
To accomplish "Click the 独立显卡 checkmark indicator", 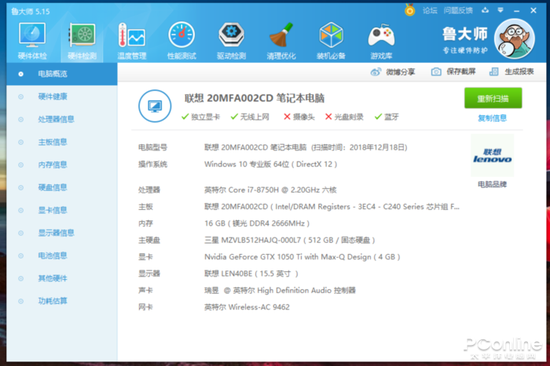I will 200,117.
